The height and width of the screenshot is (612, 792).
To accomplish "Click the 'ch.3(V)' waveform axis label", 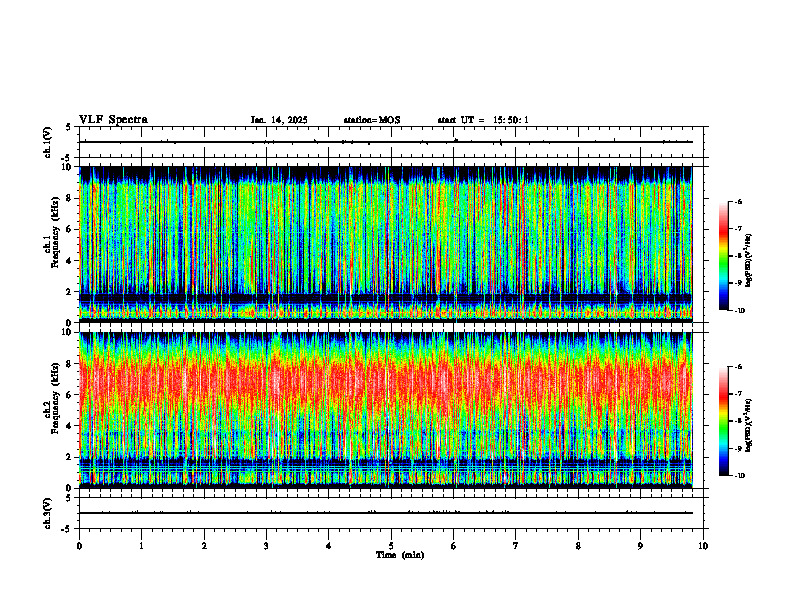I will coord(47,513).
